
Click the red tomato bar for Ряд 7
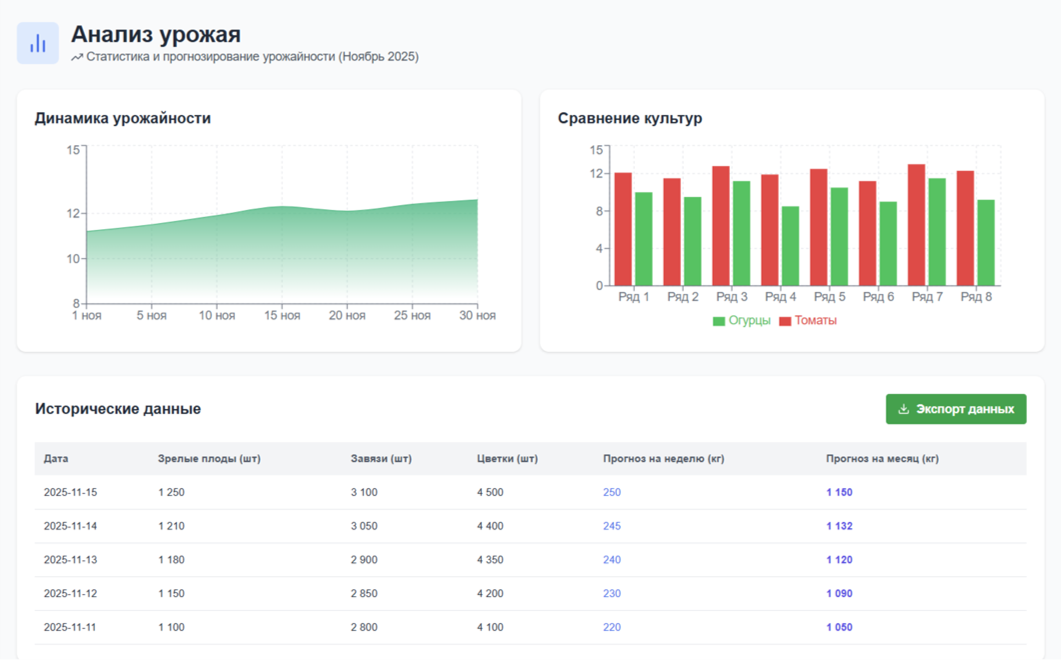click(916, 225)
